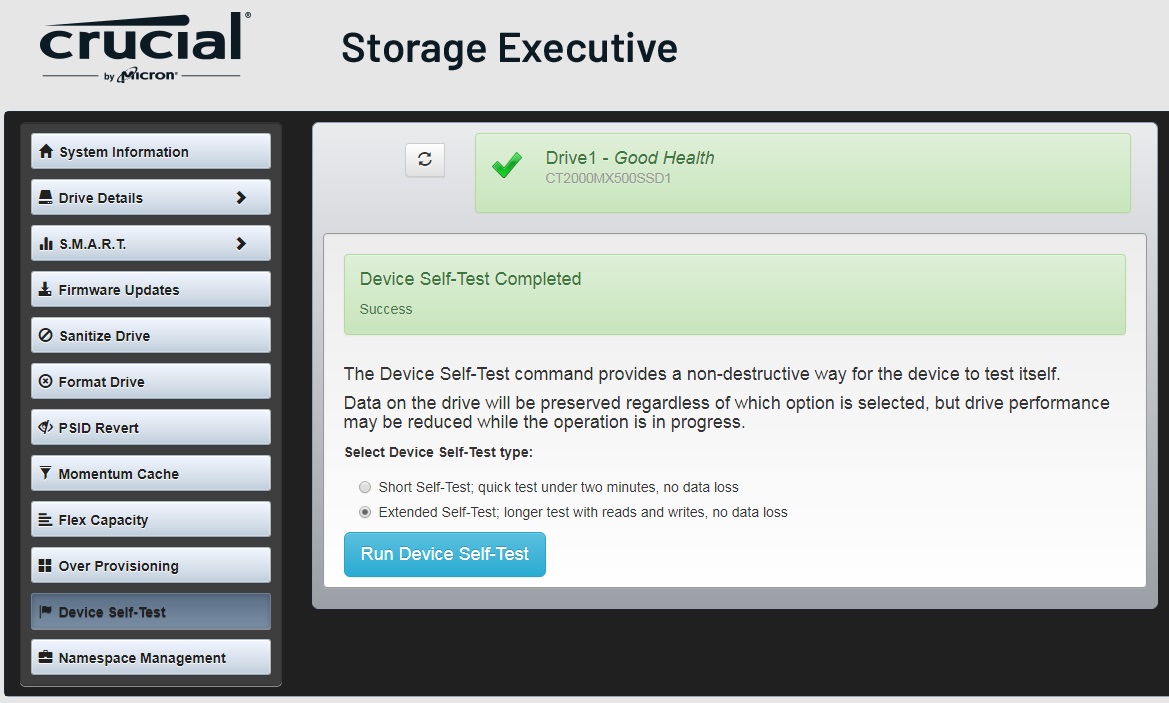Expand the S.M.A.R.T. submenu chevron
Screen dimensions: 1169x703
241,244
